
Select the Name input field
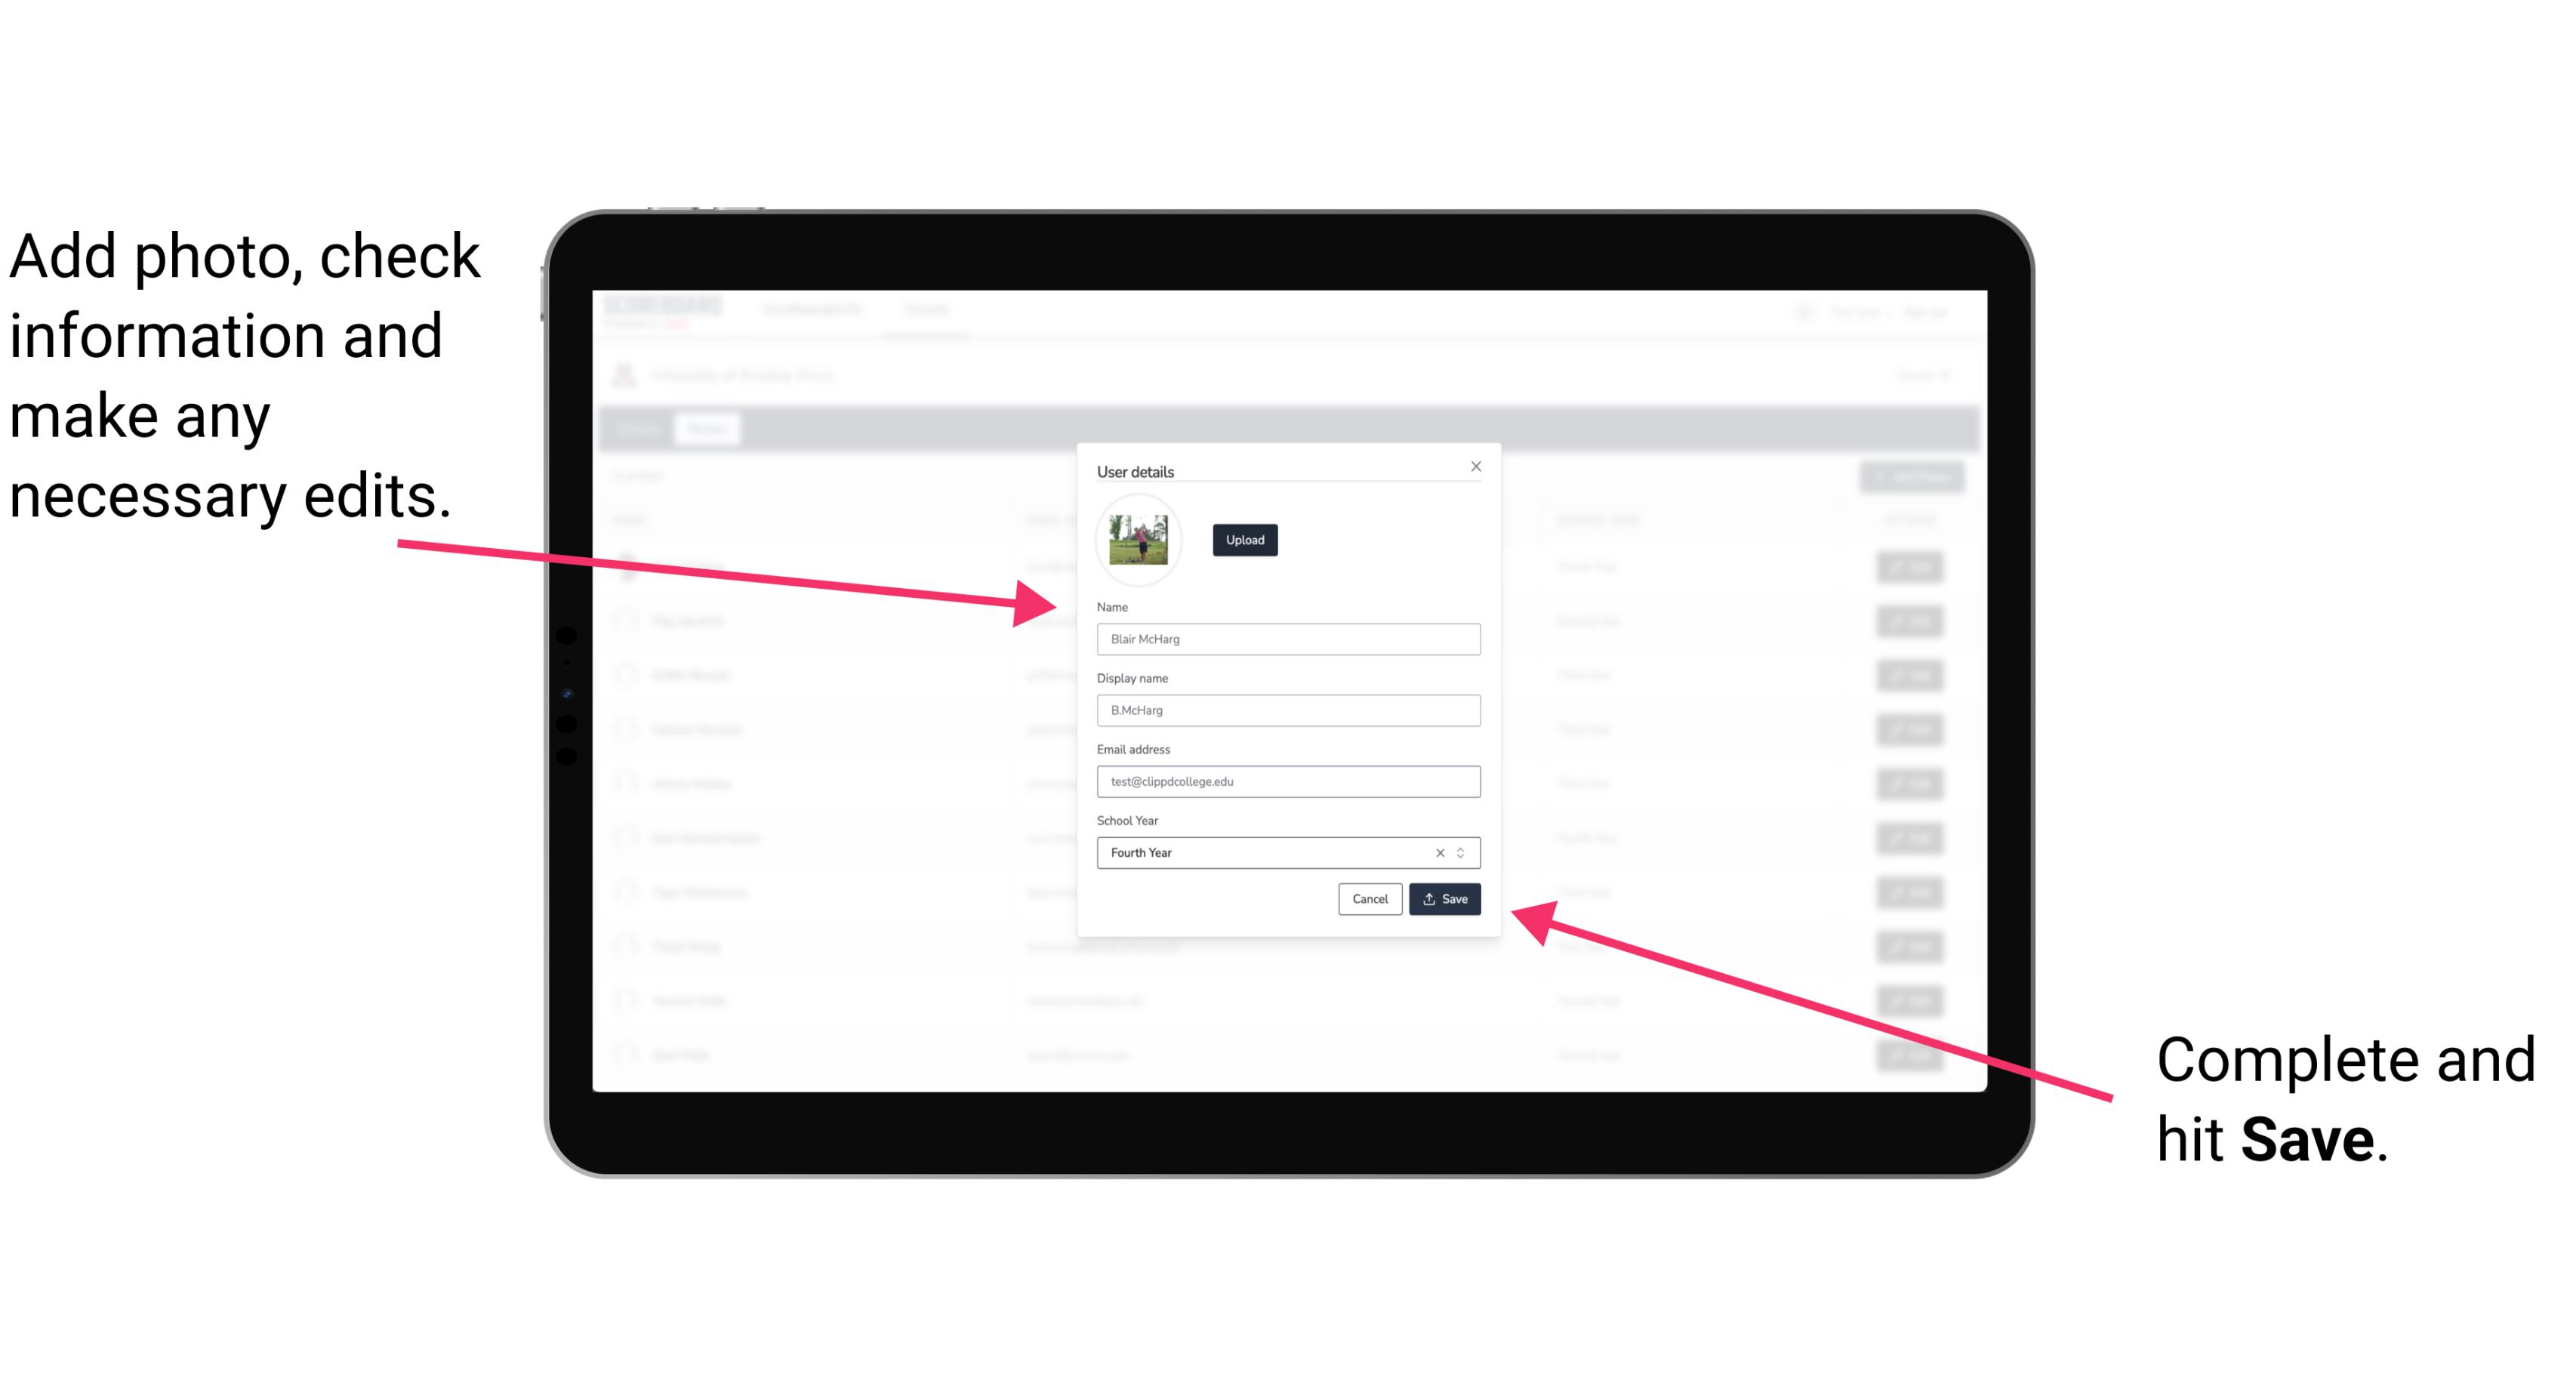(x=1286, y=639)
